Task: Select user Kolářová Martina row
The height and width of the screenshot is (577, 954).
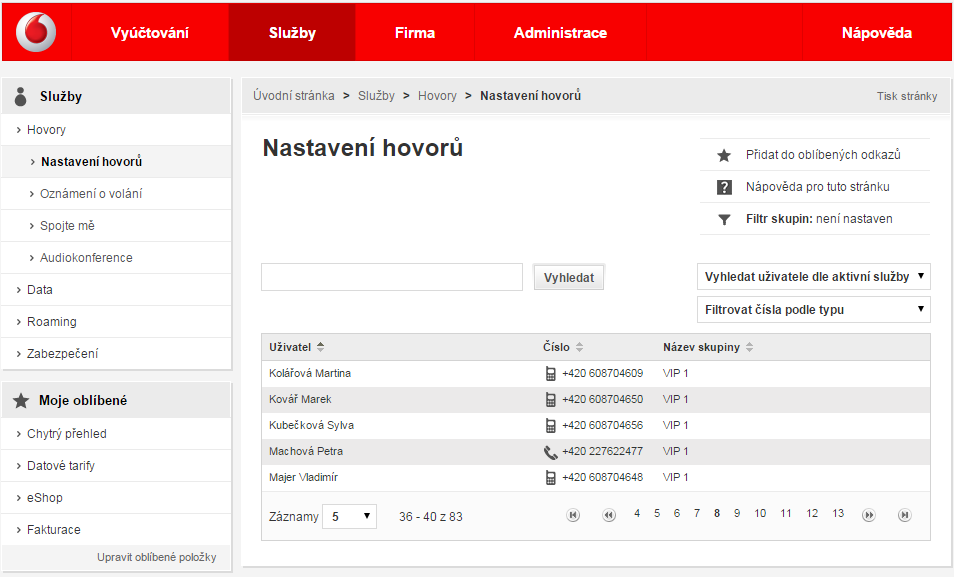Action: click(x=596, y=374)
